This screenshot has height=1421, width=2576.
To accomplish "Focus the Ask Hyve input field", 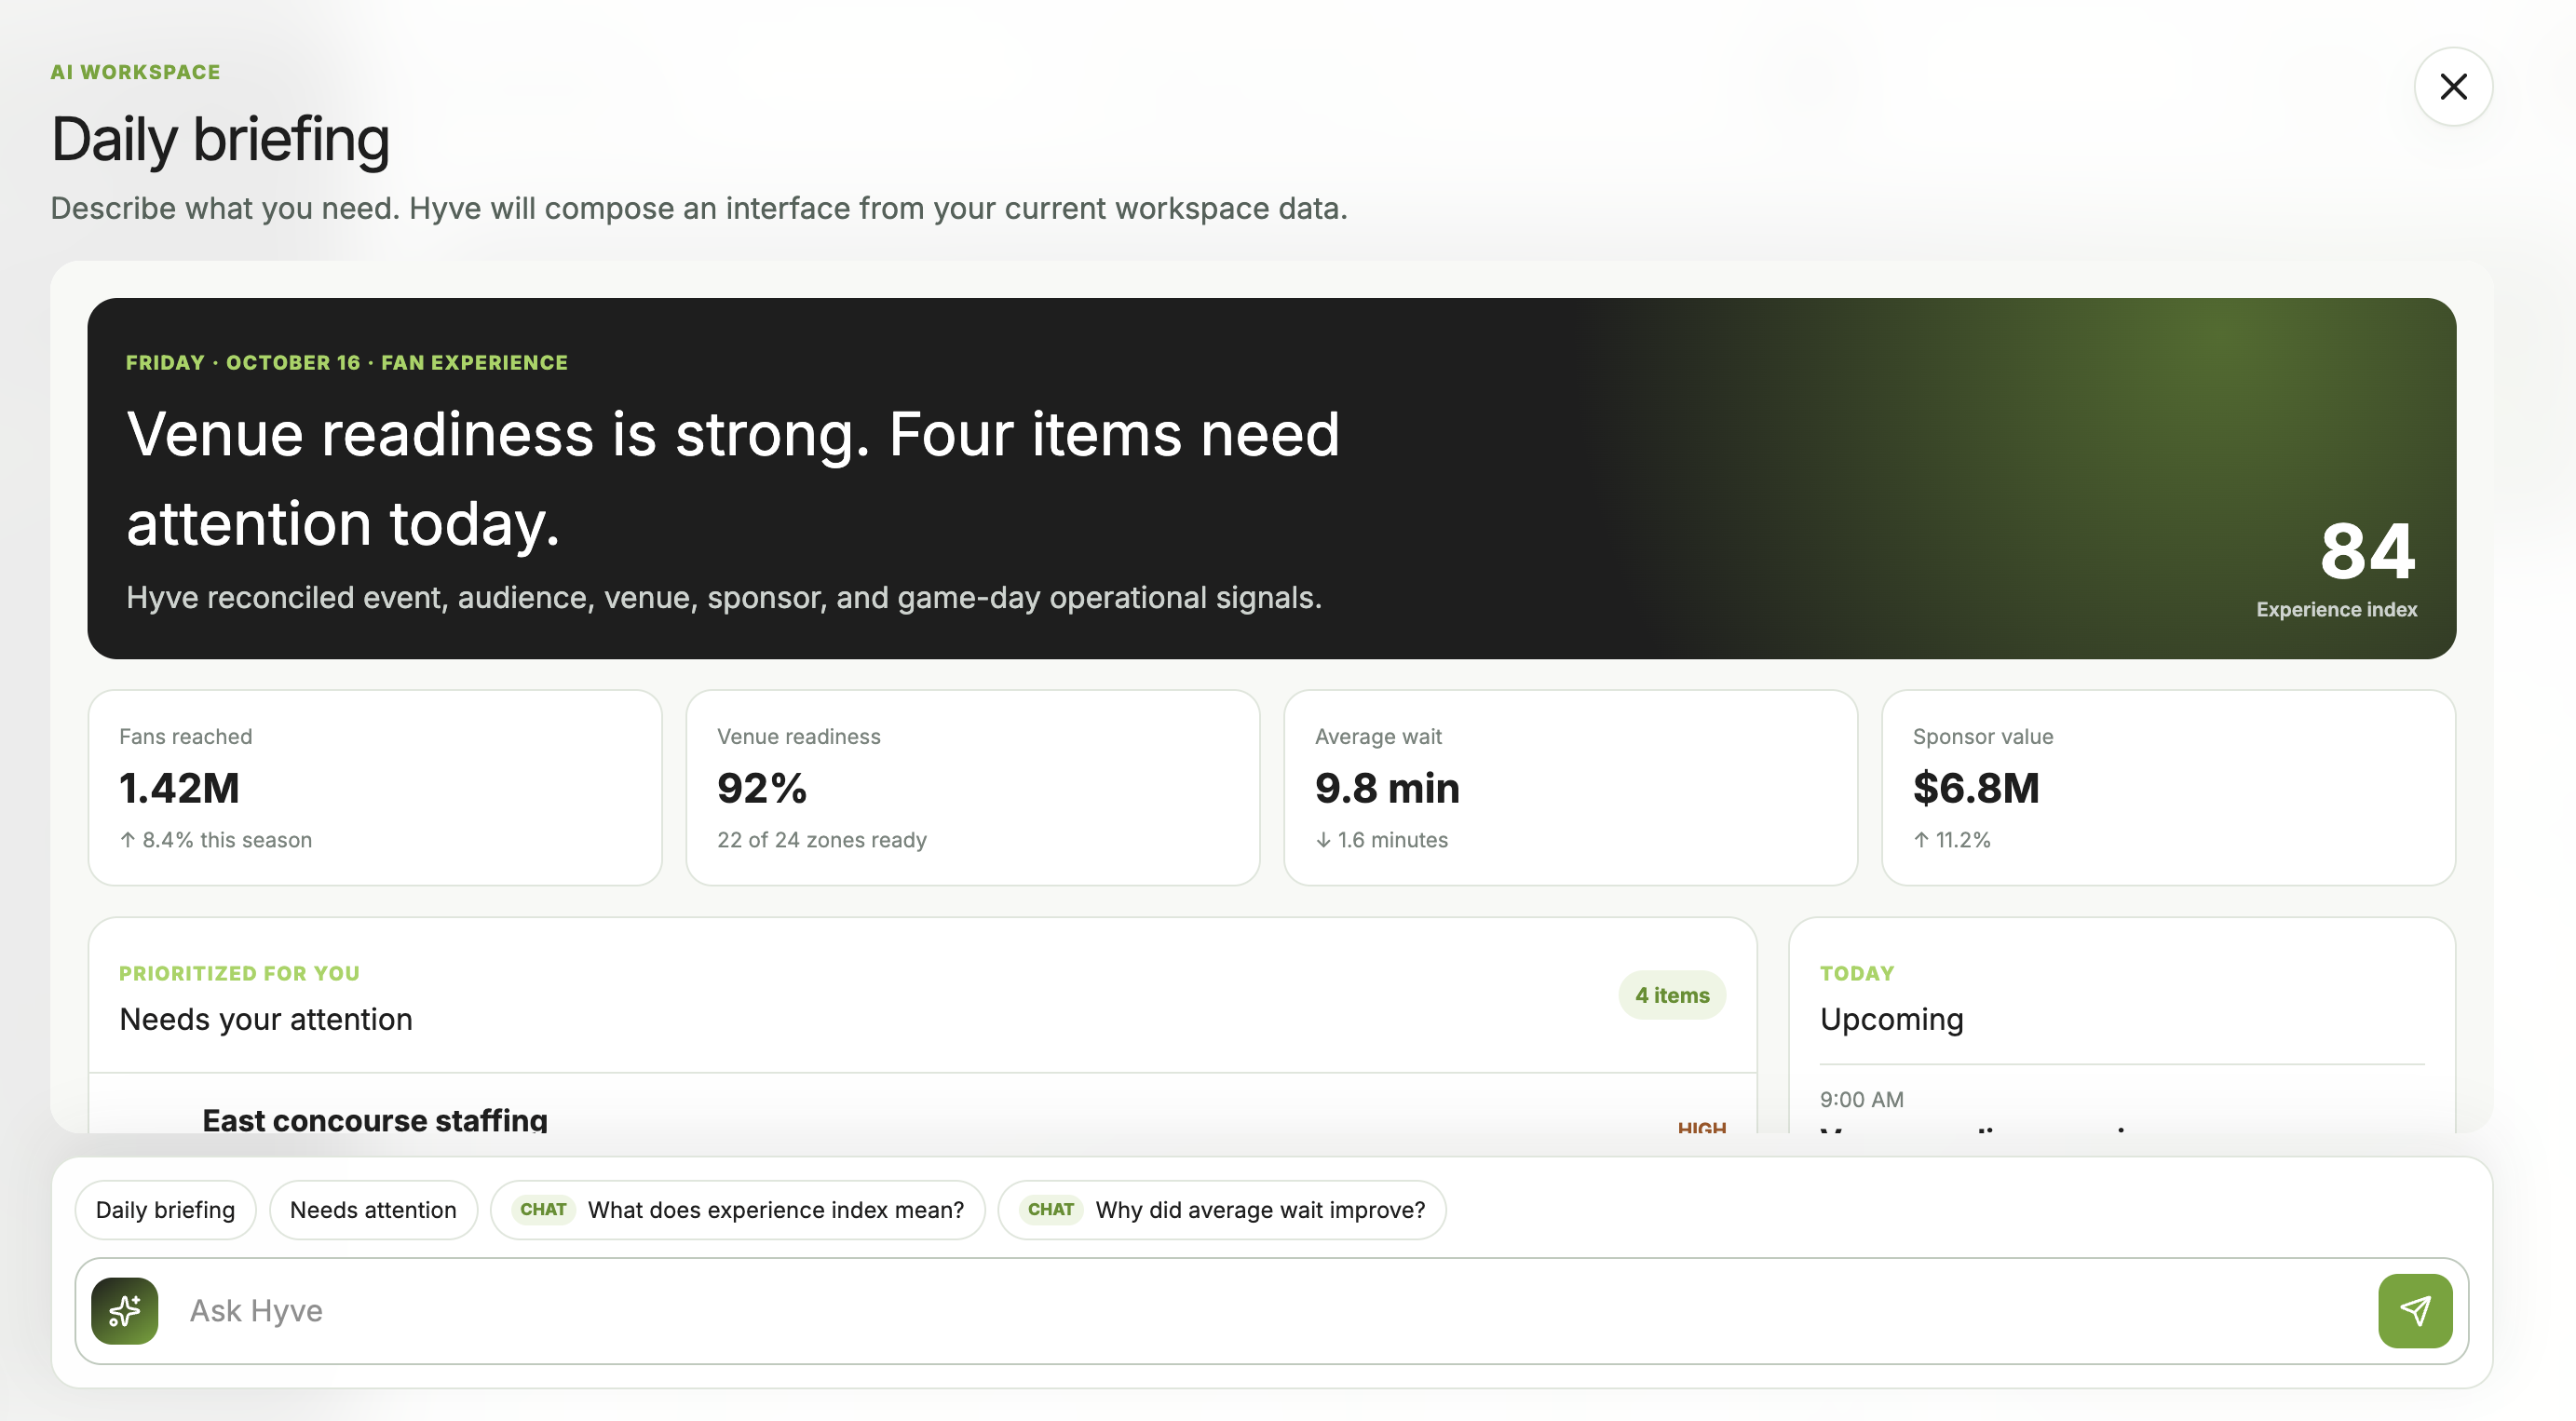I will [x=1270, y=1310].
